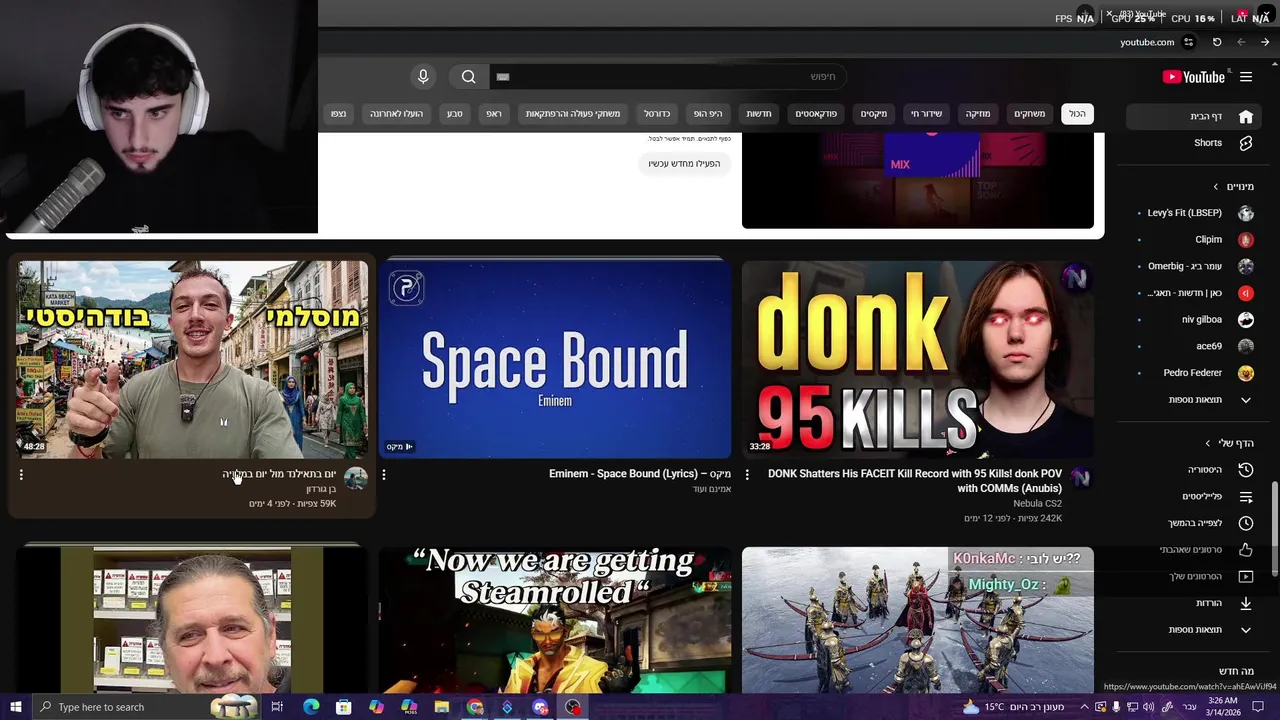Open niv gilboa channel avatar

point(1246,320)
